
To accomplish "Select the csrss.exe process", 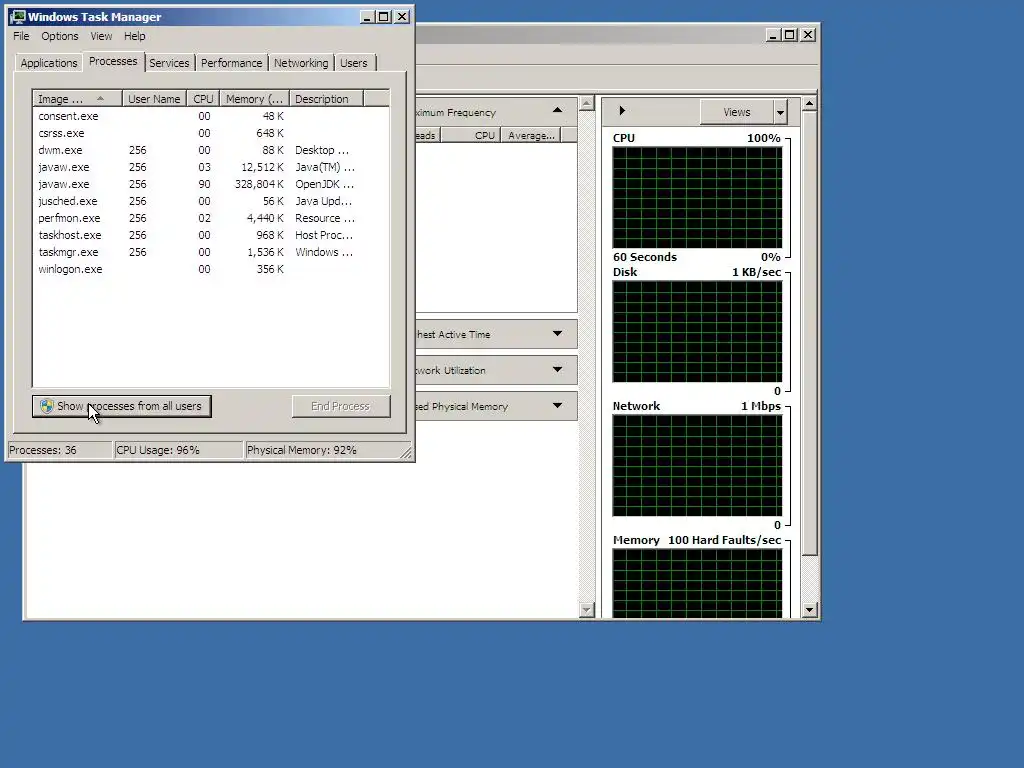I will click(x=210, y=133).
